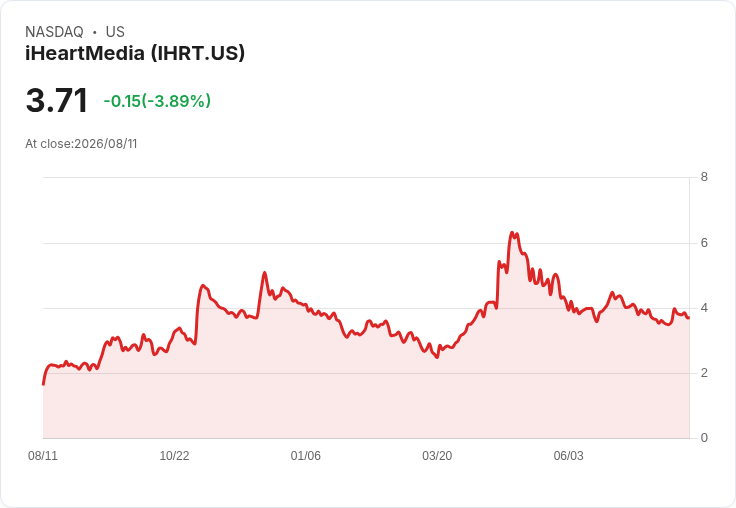Click the highest peak of the price line
The width and height of the screenshot is (736, 508).
click(x=512, y=232)
